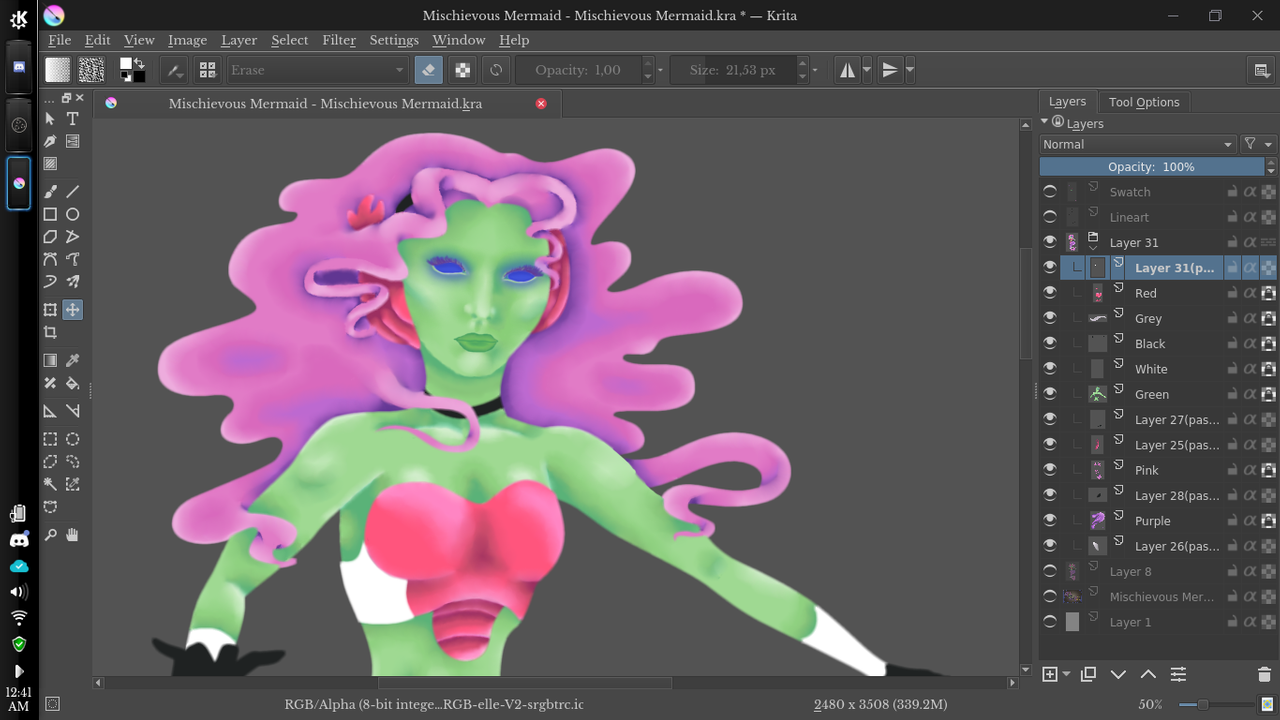
Task: Select the Rectangular Selection tool
Action: (x=49, y=438)
